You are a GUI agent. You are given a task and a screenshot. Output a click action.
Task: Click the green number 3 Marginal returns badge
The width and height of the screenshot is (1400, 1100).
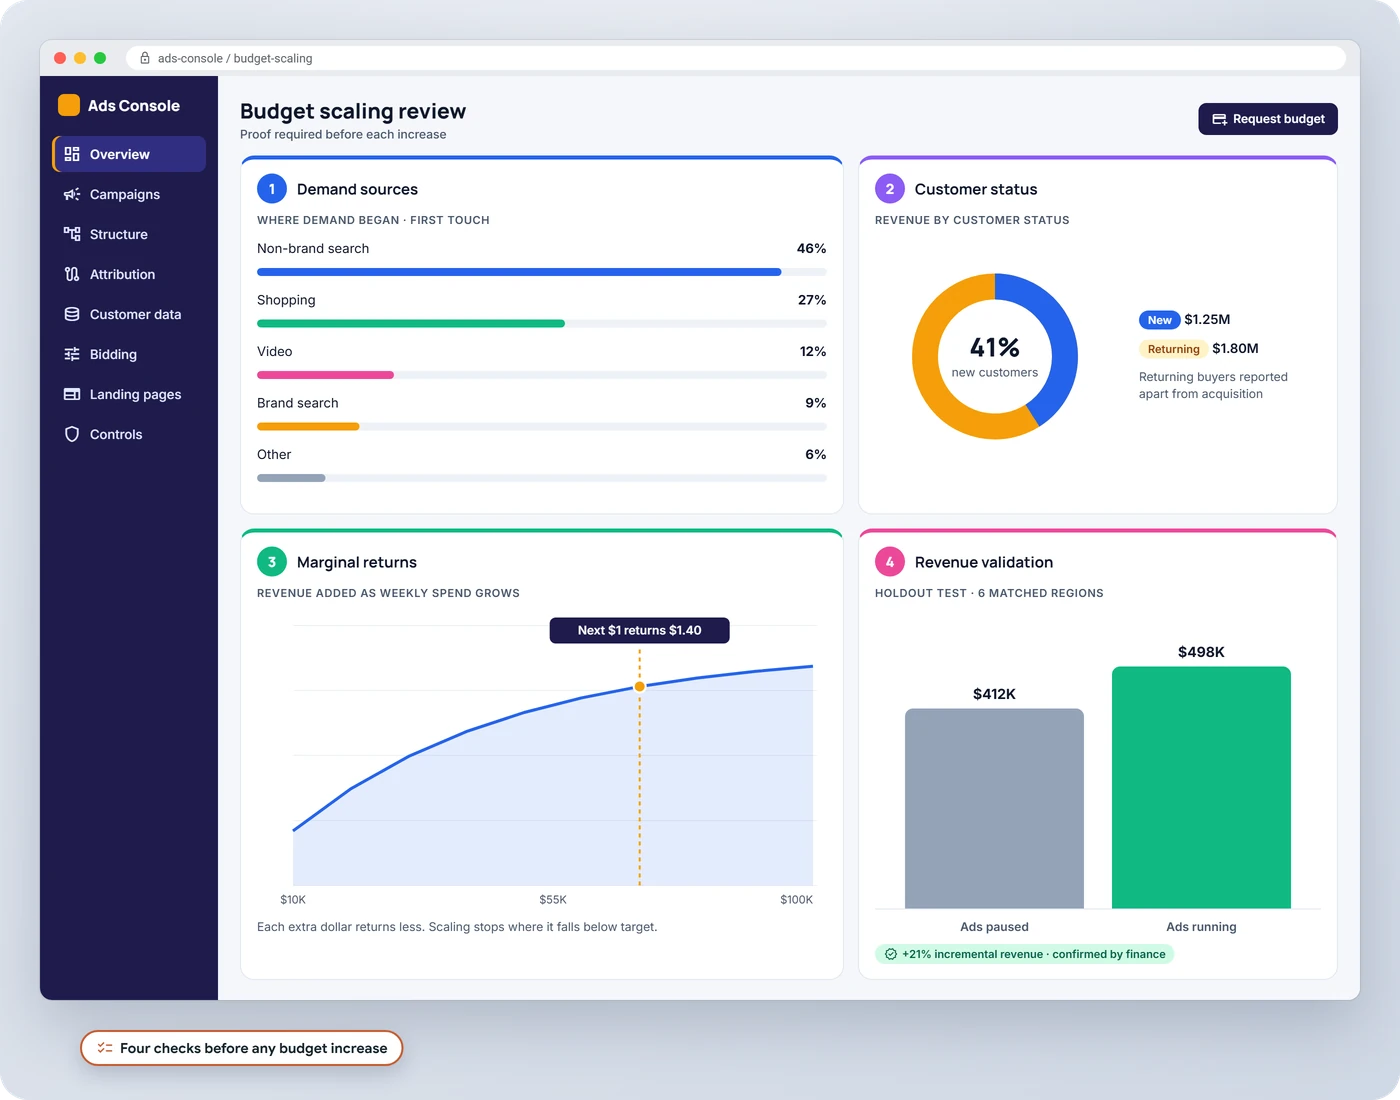[272, 562]
